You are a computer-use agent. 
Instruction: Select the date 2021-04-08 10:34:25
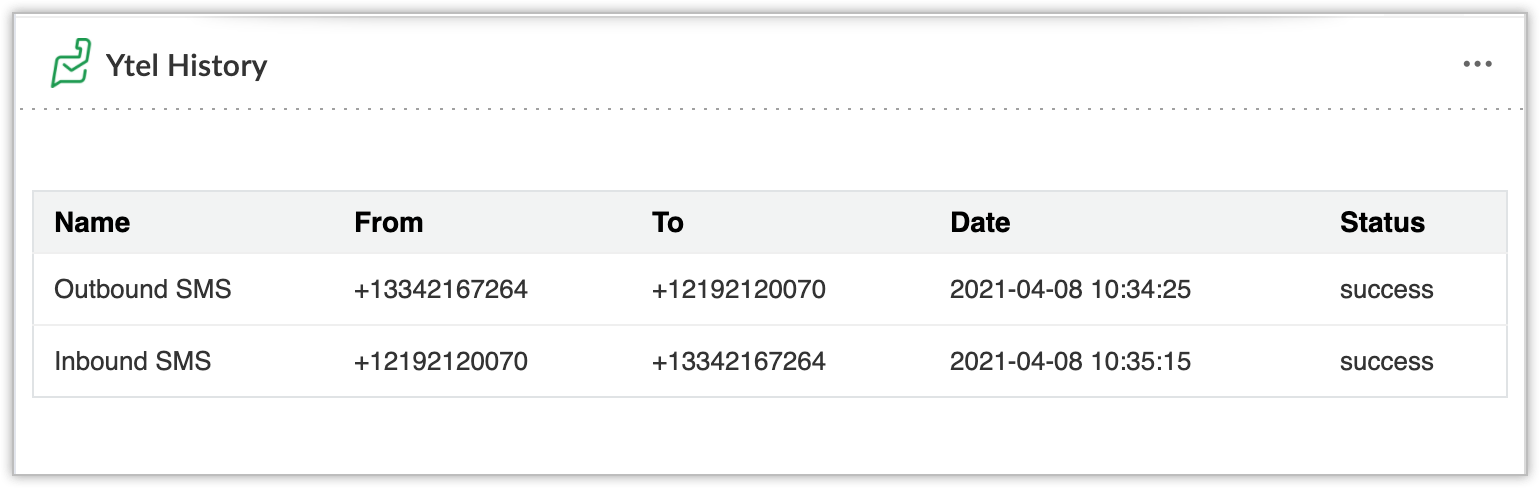click(x=1070, y=289)
